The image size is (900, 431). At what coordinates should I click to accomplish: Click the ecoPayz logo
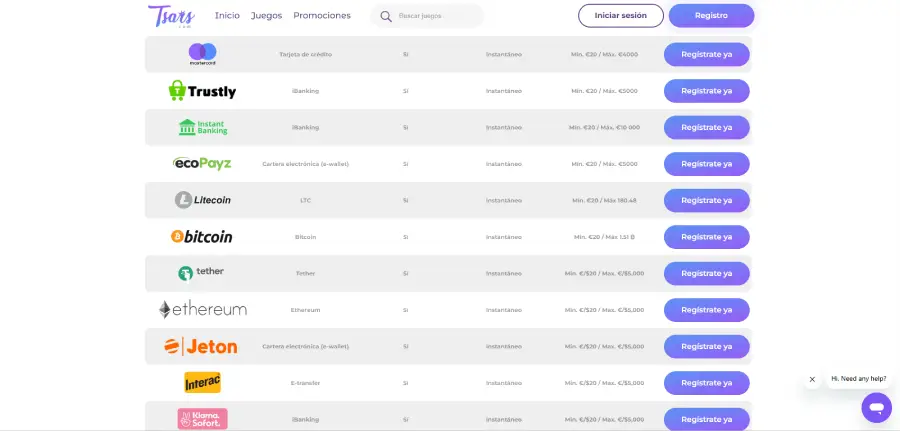tap(202, 164)
